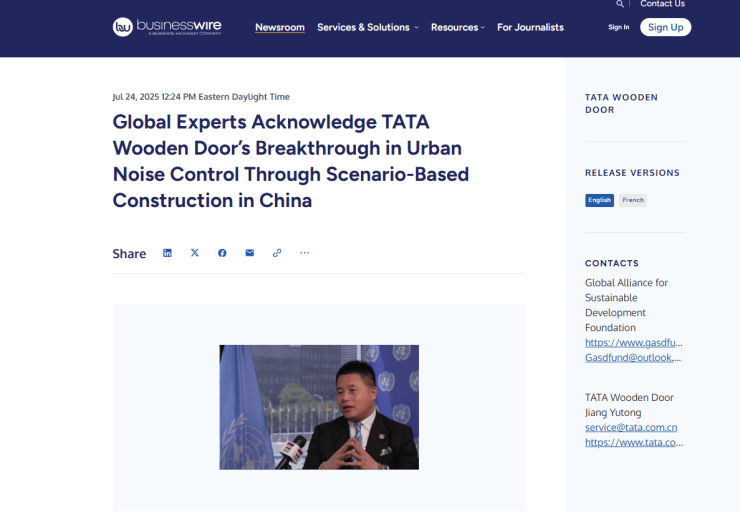Share the release on LinkedIn

167,253
